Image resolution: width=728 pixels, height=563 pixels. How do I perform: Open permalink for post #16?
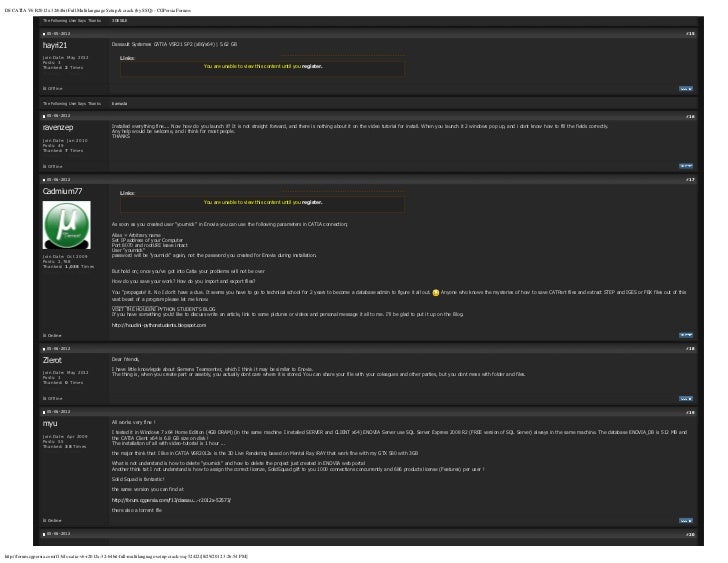pos(690,116)
